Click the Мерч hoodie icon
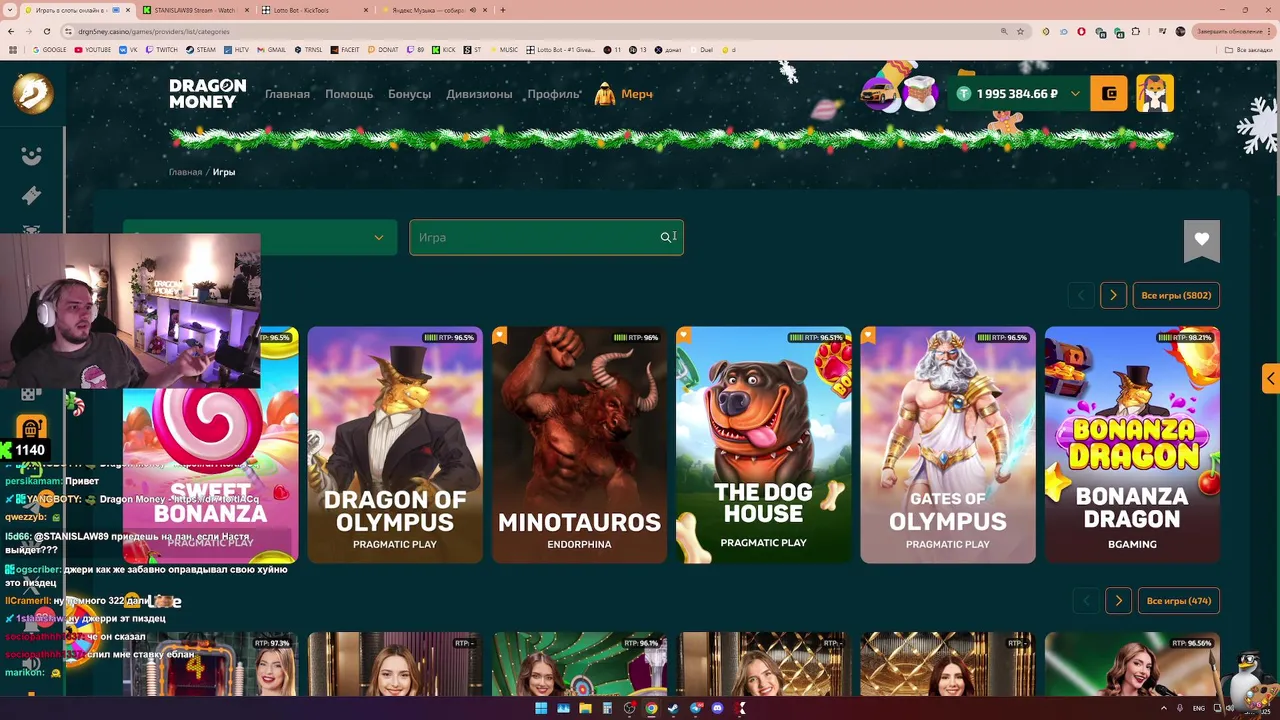Screen dimensions: 1280x720 [x=605, y=94]
